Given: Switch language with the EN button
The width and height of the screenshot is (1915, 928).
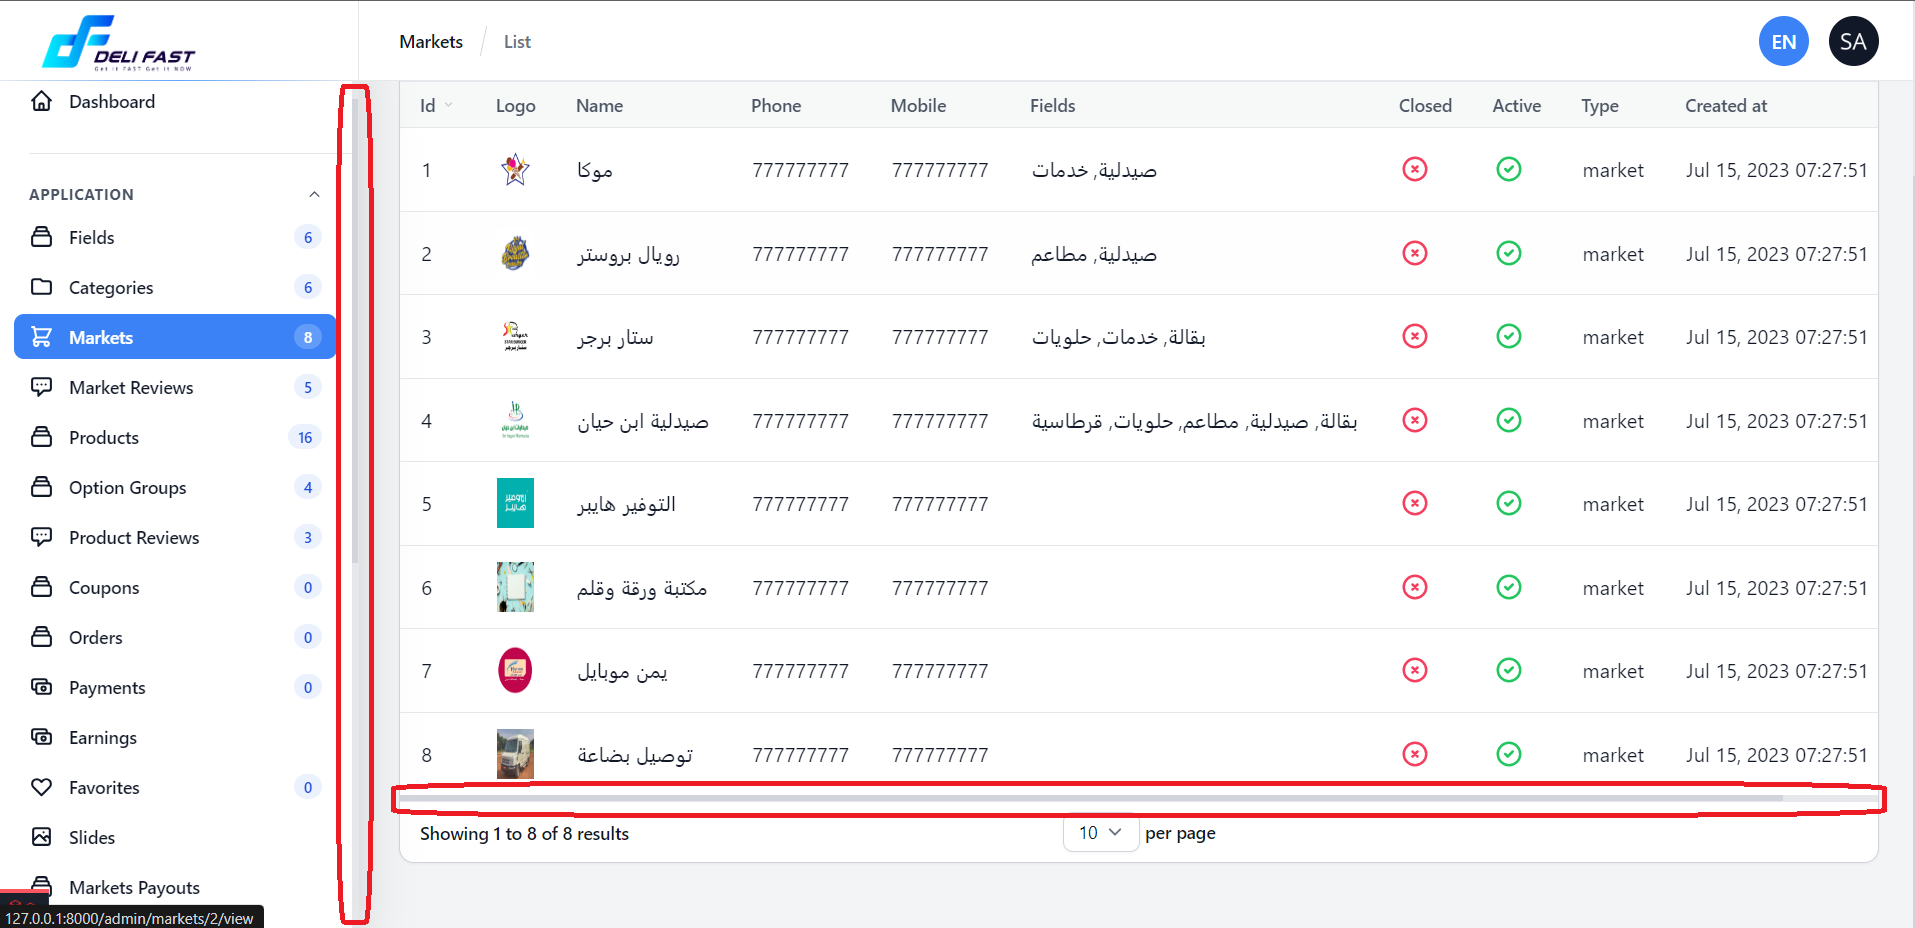Looking at the screenshot, I should [1783, 42].
